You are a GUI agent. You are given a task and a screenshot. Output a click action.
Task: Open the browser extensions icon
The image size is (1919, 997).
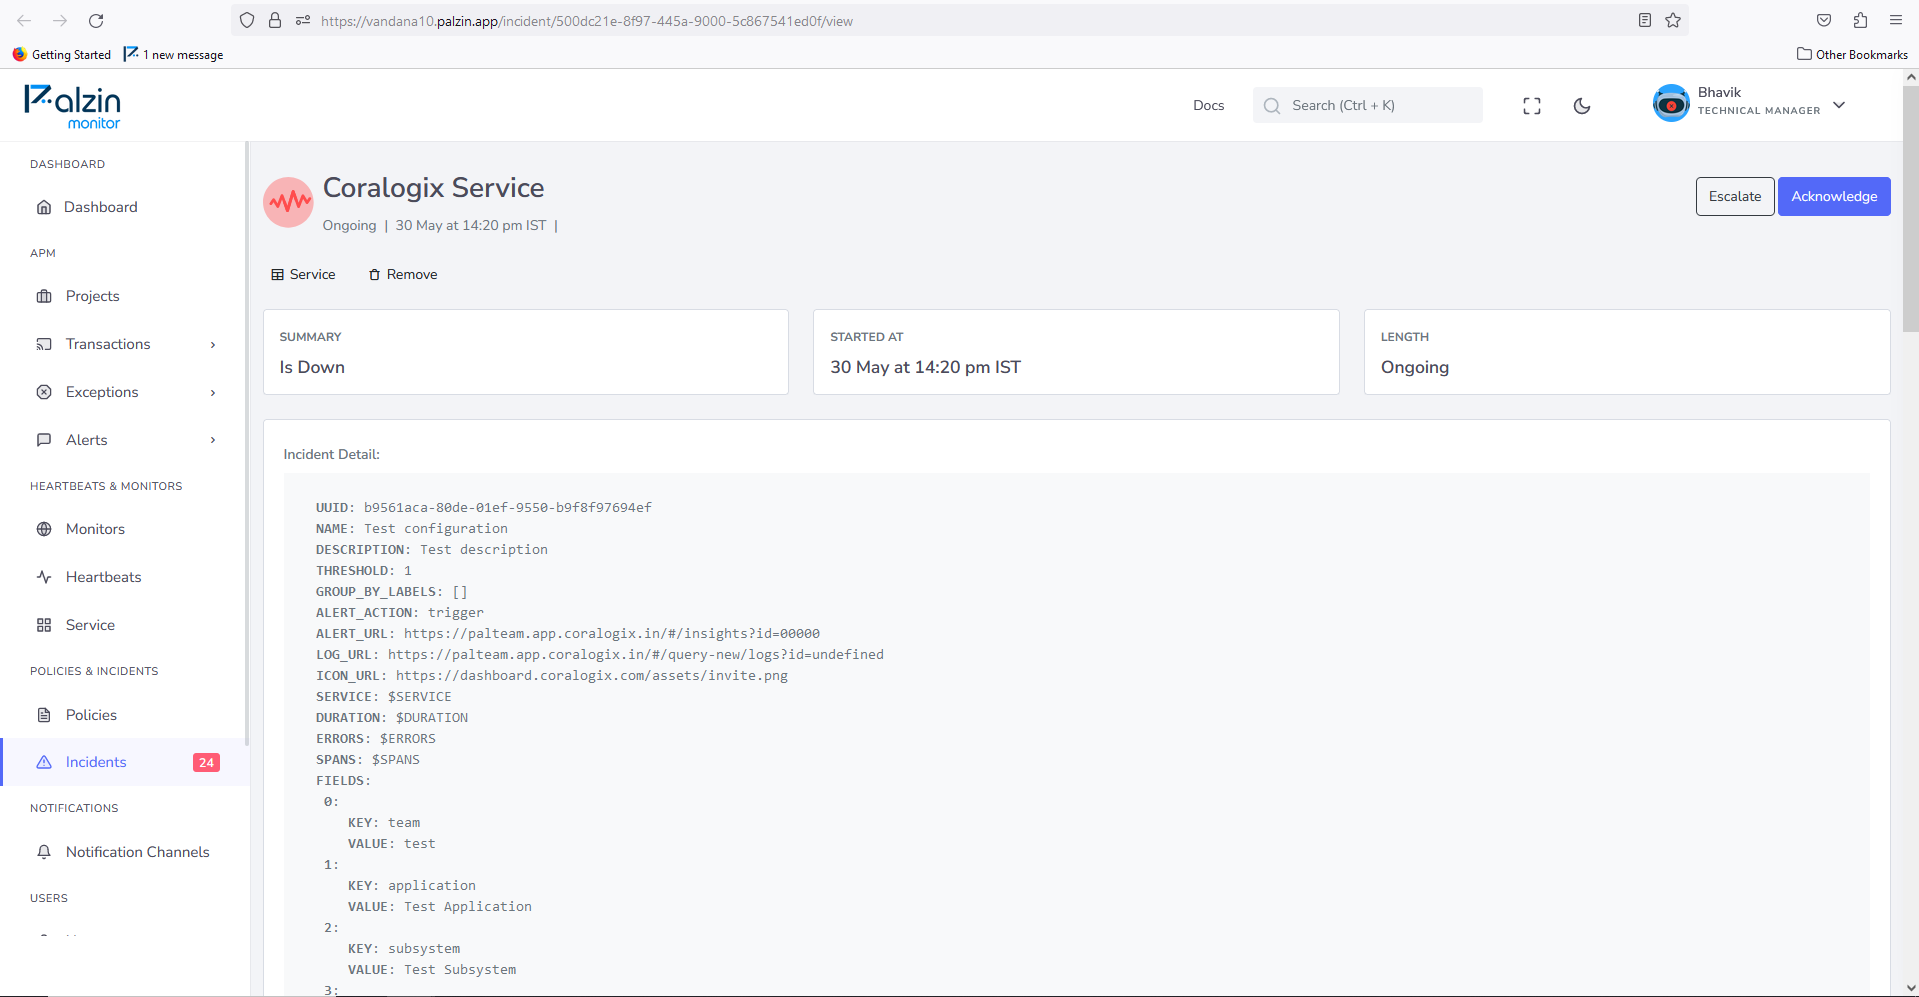pos(1860,20)
